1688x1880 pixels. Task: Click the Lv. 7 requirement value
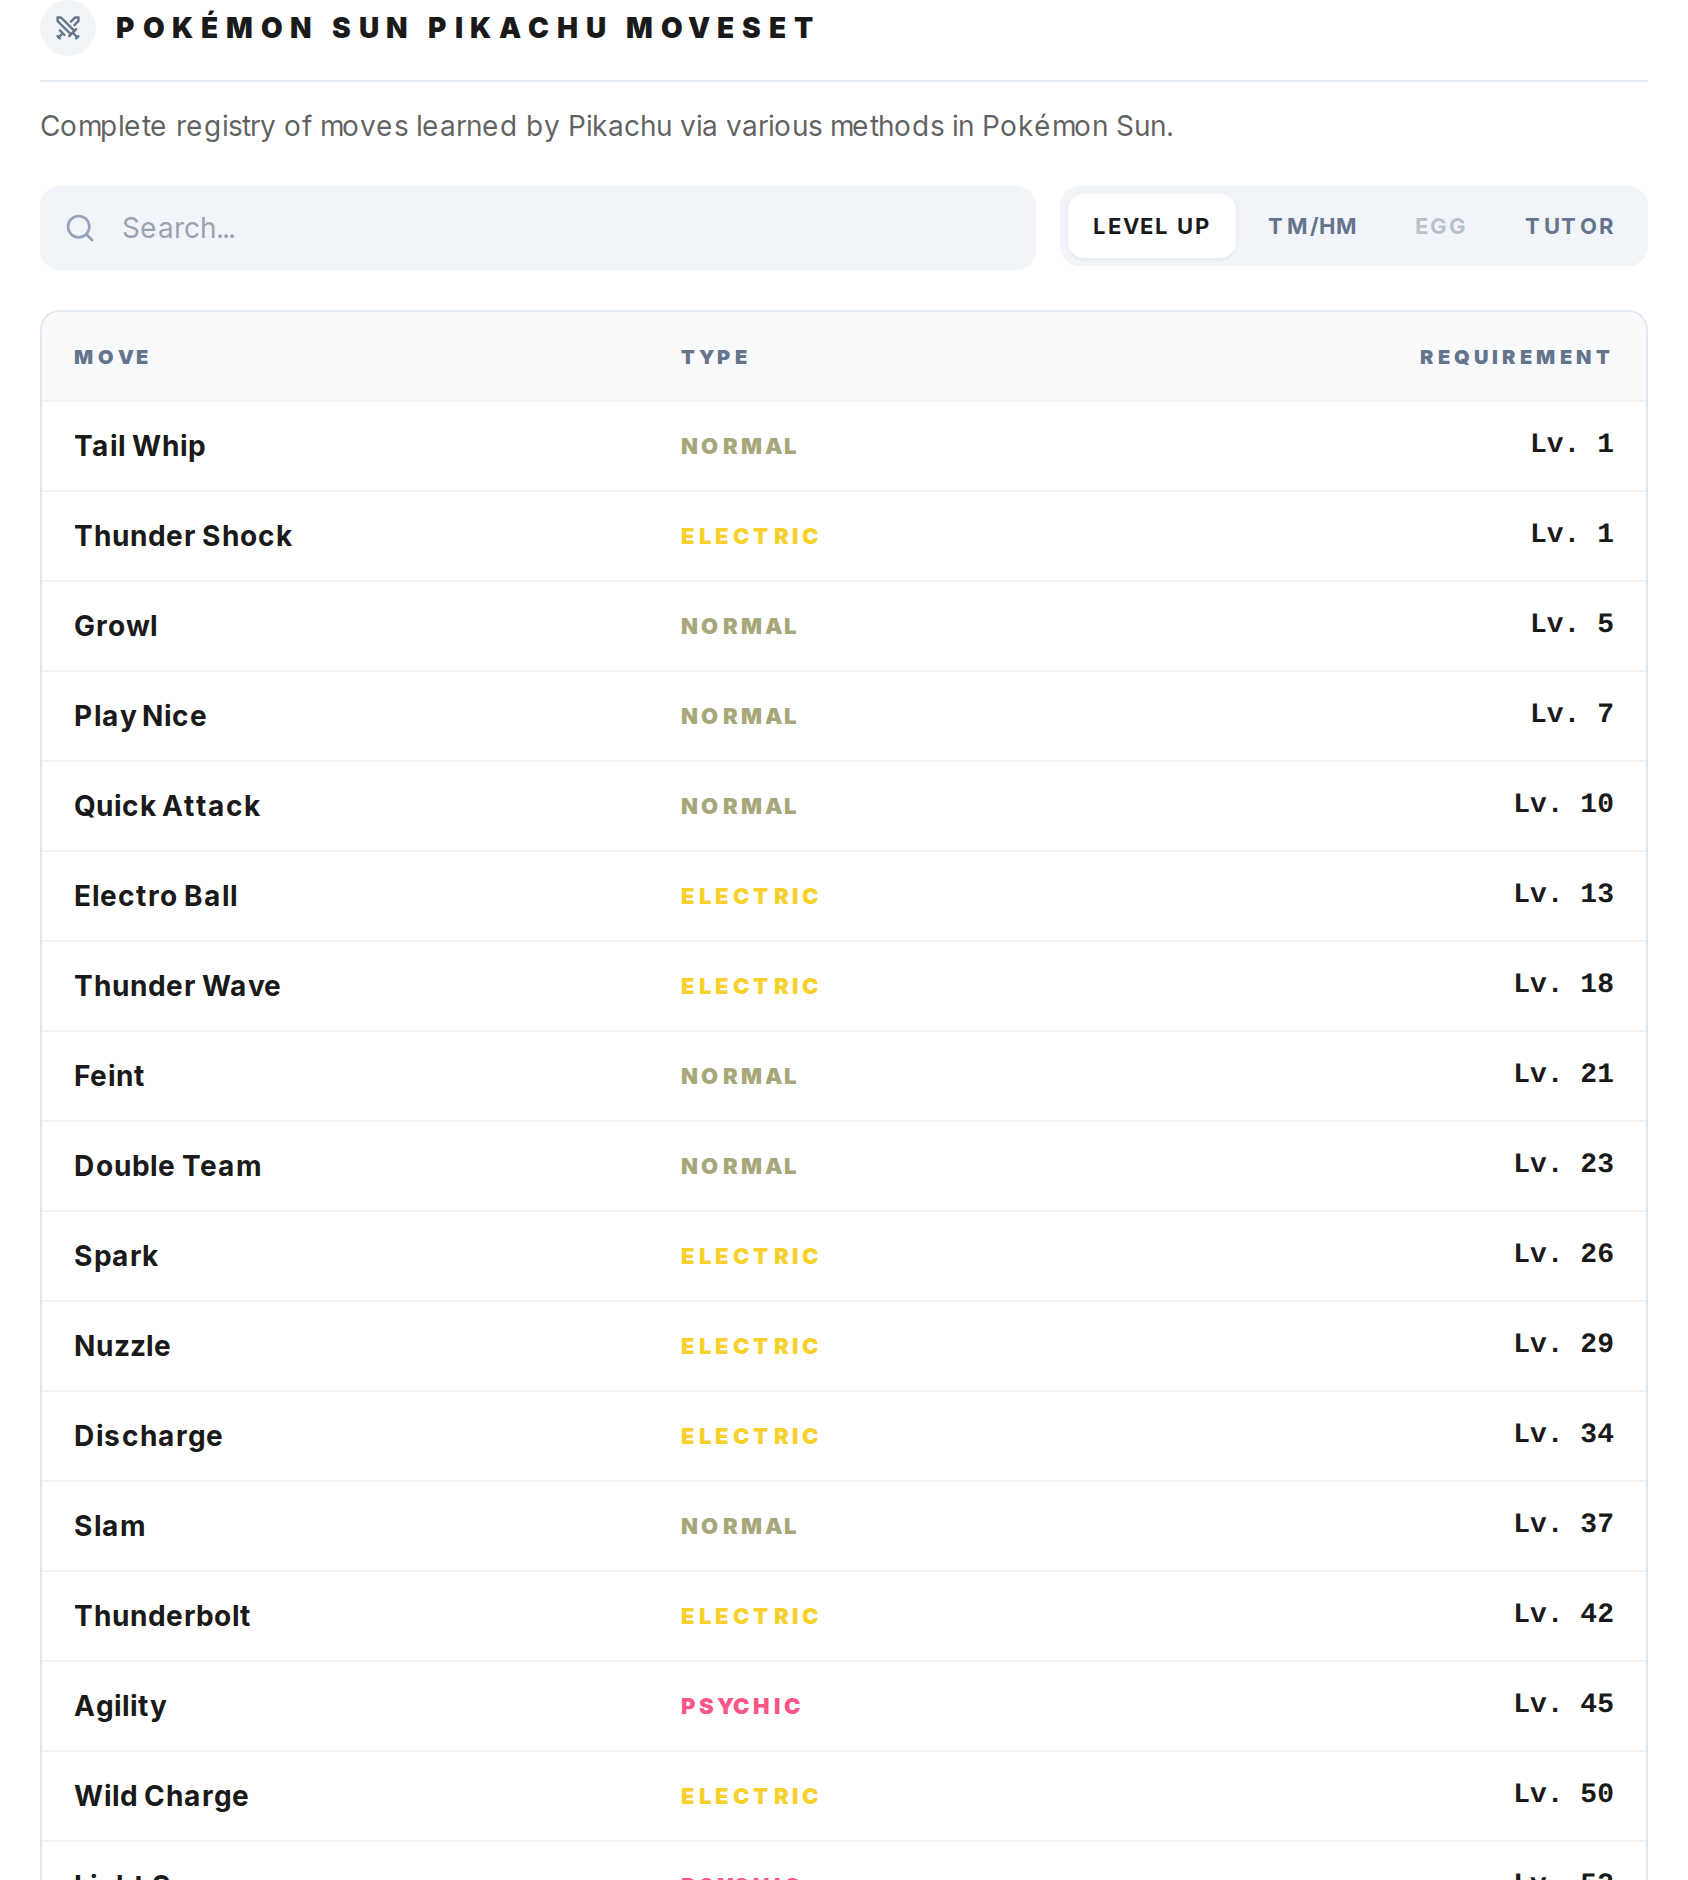1572,714
